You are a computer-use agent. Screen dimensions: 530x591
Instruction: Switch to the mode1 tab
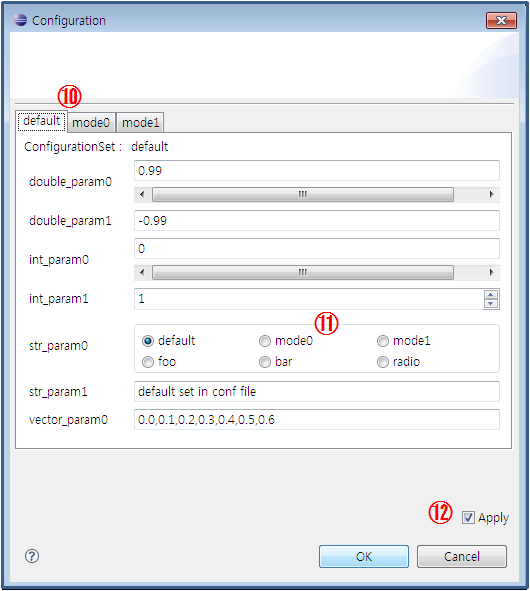[140, 122]
